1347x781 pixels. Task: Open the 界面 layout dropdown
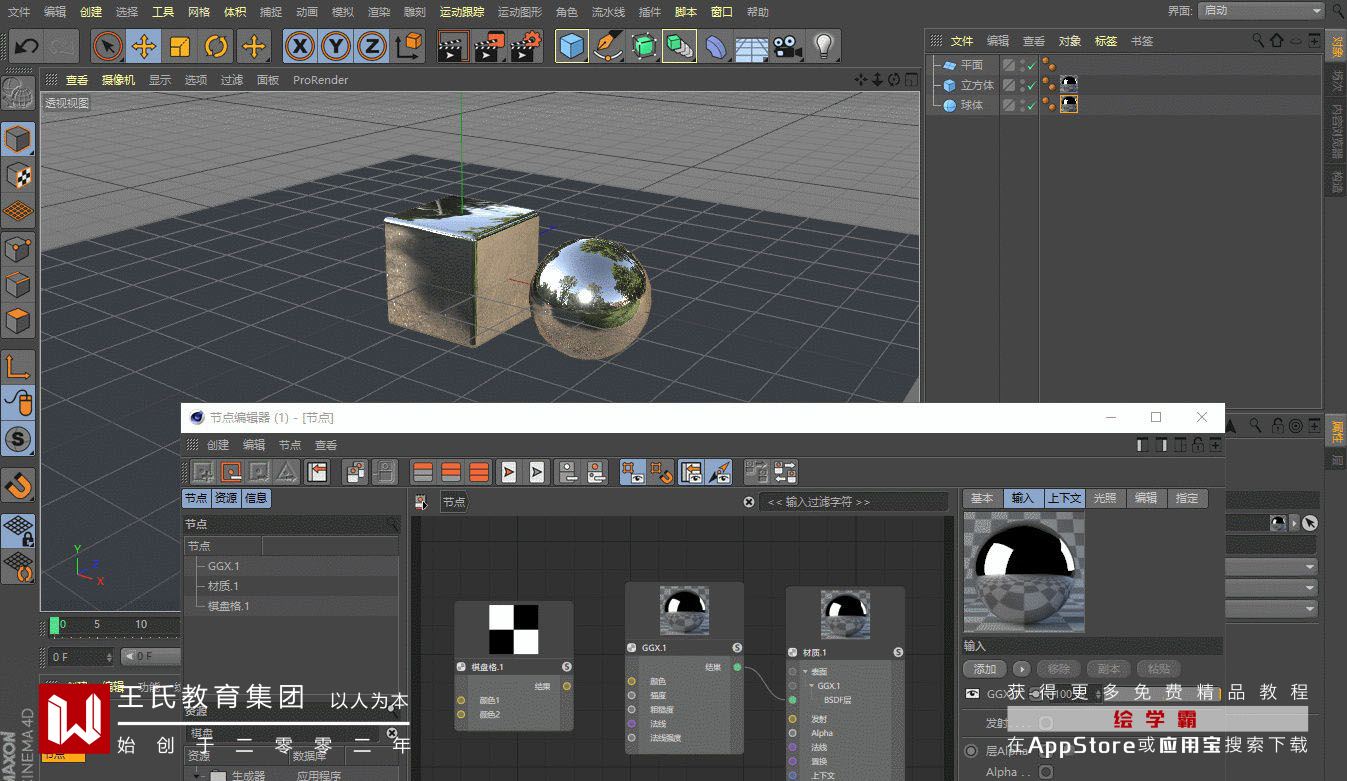point(1260,11)
